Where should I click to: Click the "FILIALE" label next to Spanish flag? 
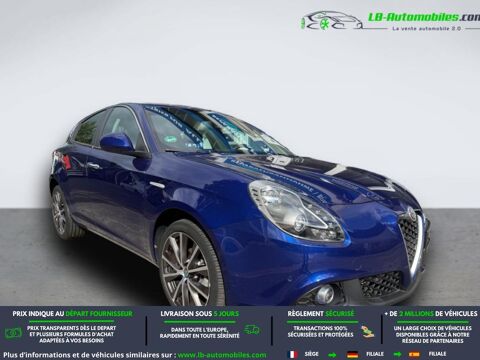pyautogui.click(x=437, y=354)
